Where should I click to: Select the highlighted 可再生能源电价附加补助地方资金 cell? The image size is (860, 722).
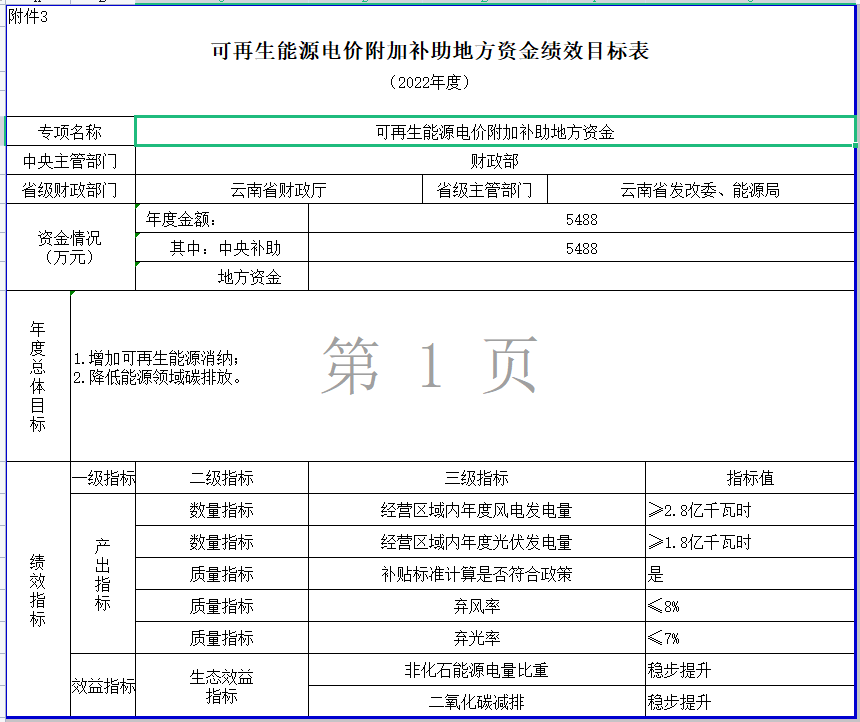coord(494,132)
